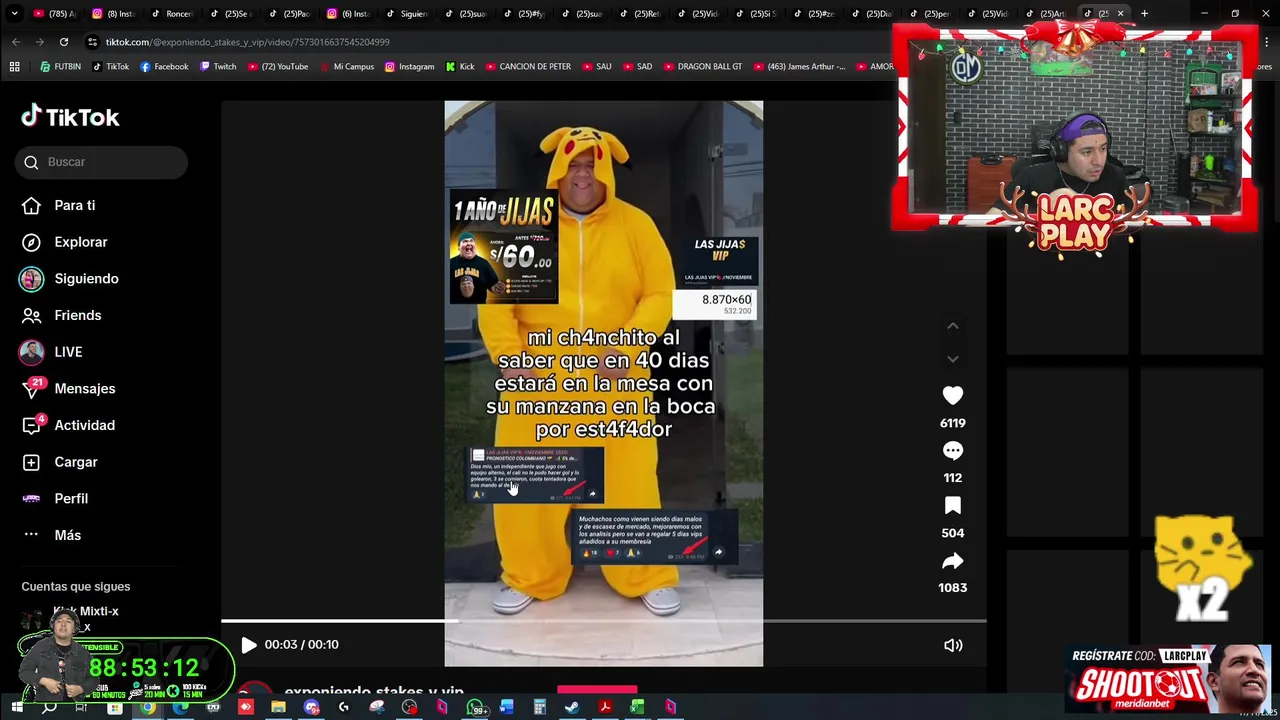Open Para ti home feed
1280x720 pixels.
pyautogui.click(x=59, y=205)
